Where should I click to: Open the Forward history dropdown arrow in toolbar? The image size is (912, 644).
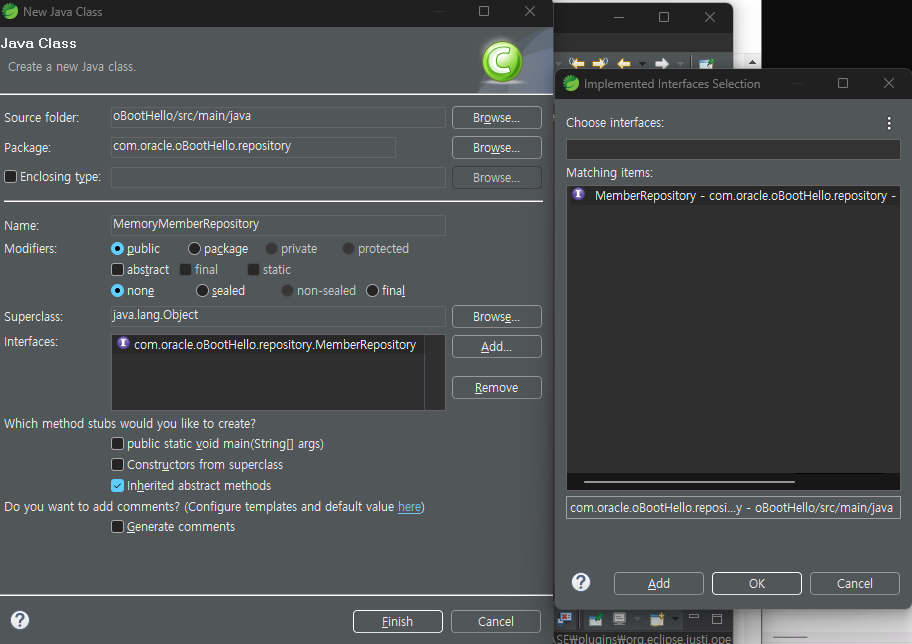[680, 63]
